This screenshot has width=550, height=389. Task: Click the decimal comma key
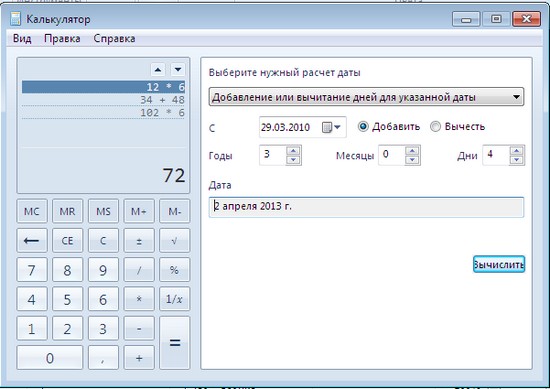103,357
